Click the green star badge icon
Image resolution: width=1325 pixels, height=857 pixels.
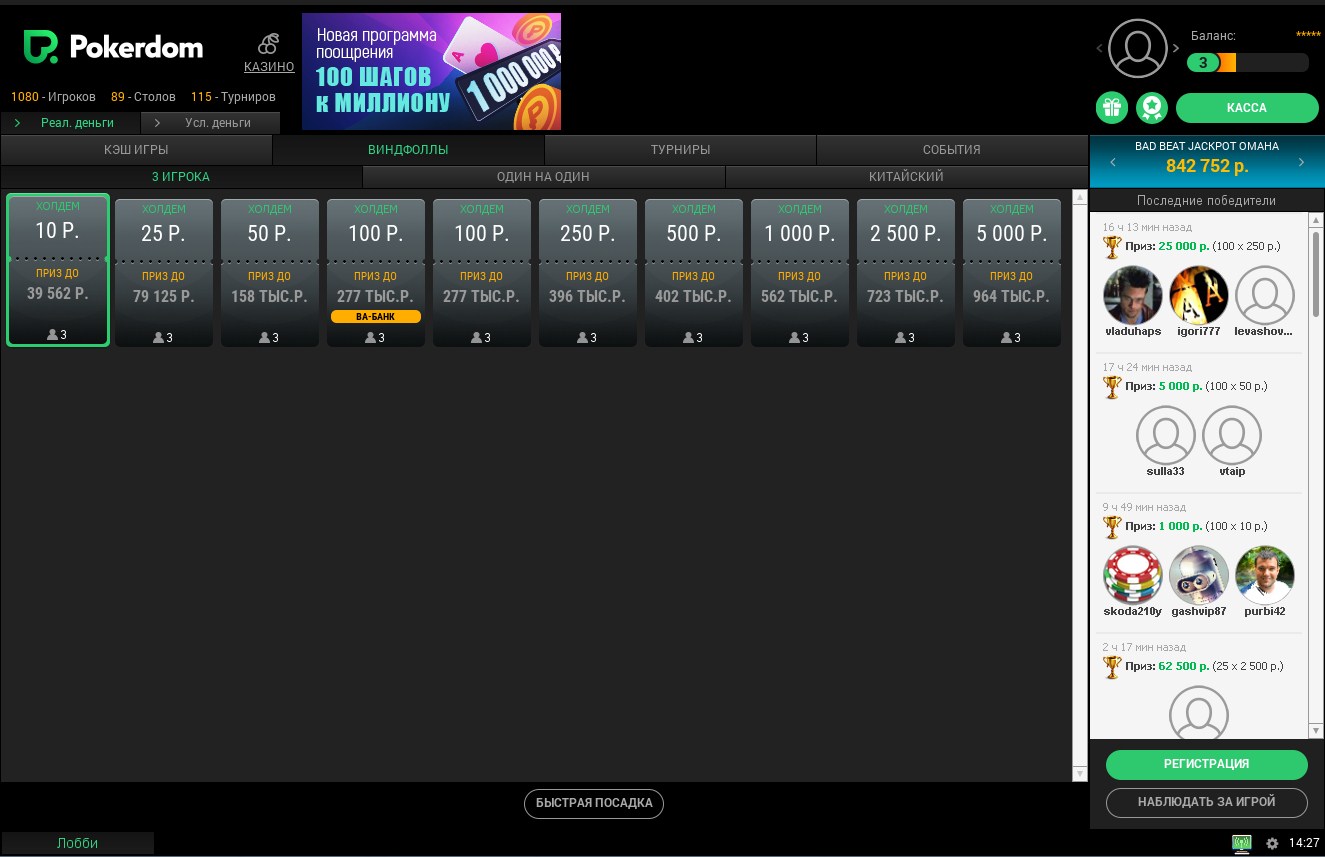pyautogui.click(x=1152, y=108)
